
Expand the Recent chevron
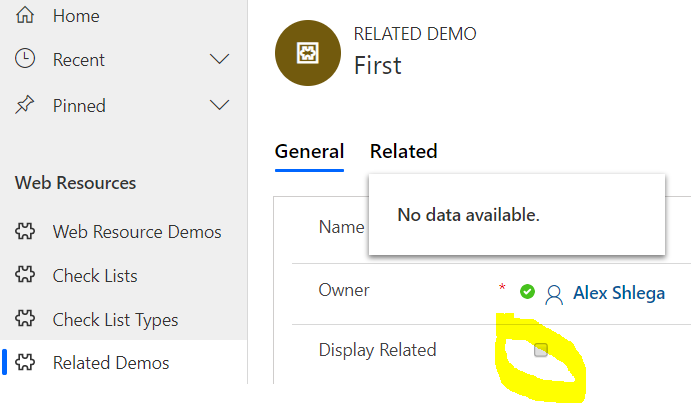219,59
